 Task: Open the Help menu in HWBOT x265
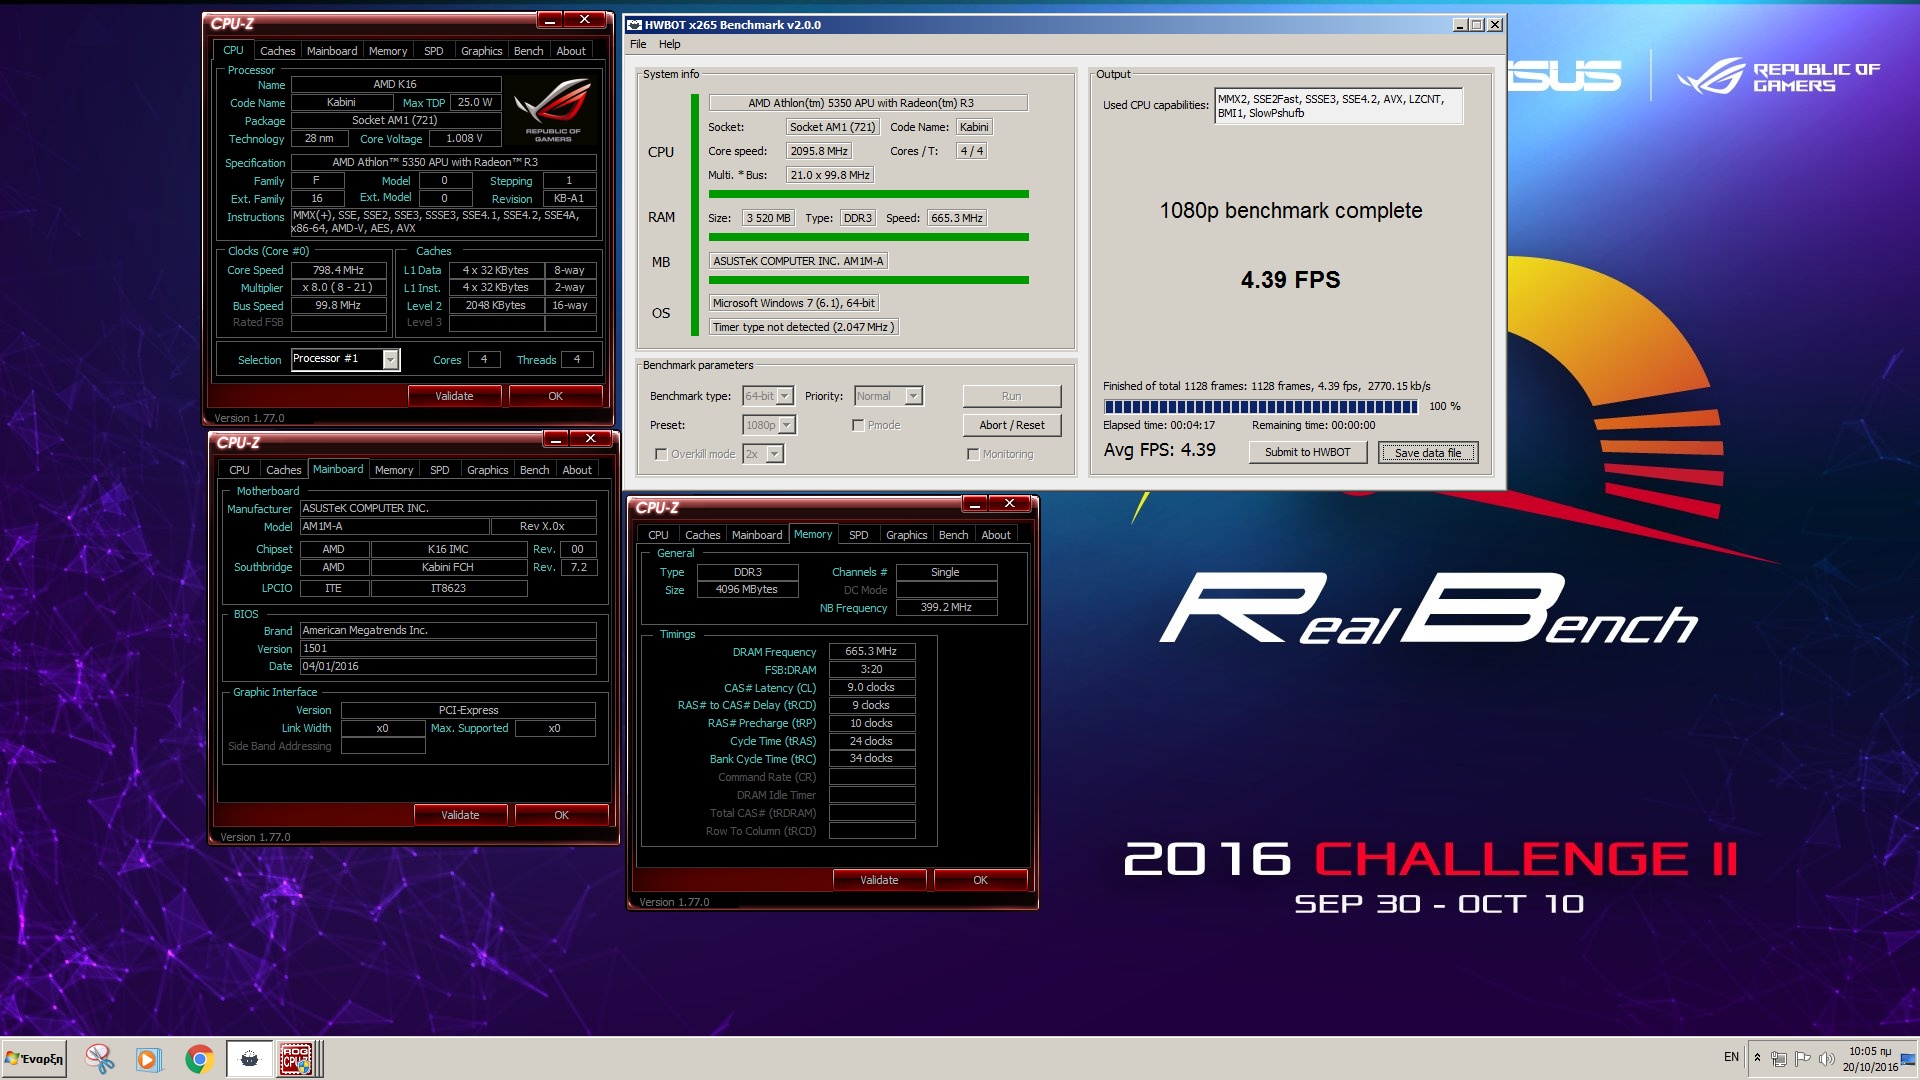pos(670,44)
